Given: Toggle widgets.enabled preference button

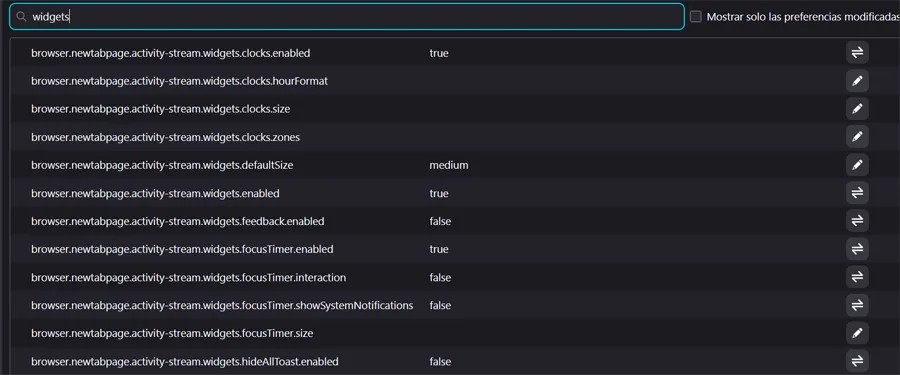Looking at the screenshot, I should (857, 193).
